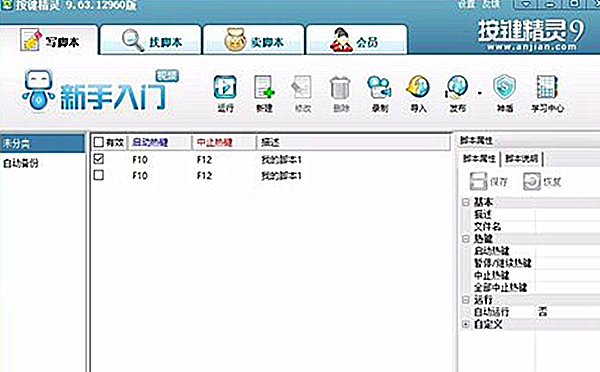Sort by the 启动热键 column header
The height and width of the screenshot is (372, 600).
click(159, 143)
